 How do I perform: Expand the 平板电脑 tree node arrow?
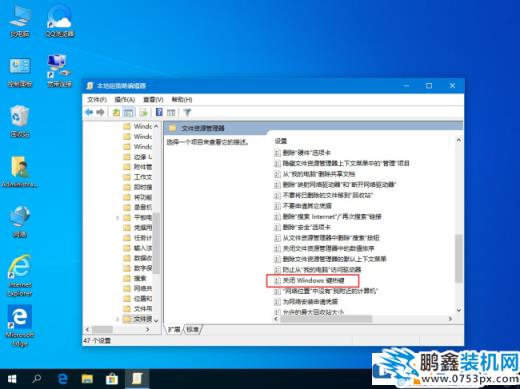coord(117,218)
